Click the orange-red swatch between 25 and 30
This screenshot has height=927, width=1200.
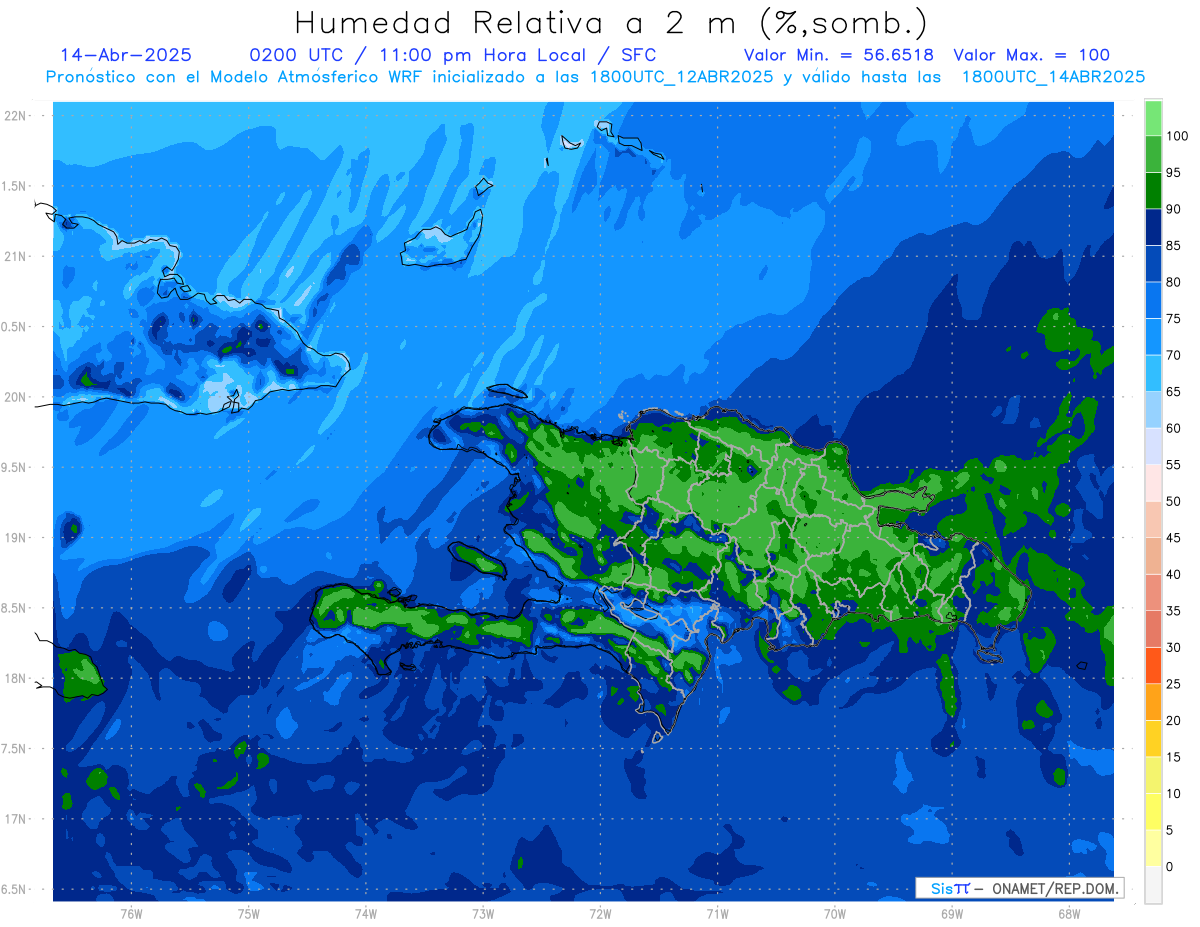(x=1153, y=665)
